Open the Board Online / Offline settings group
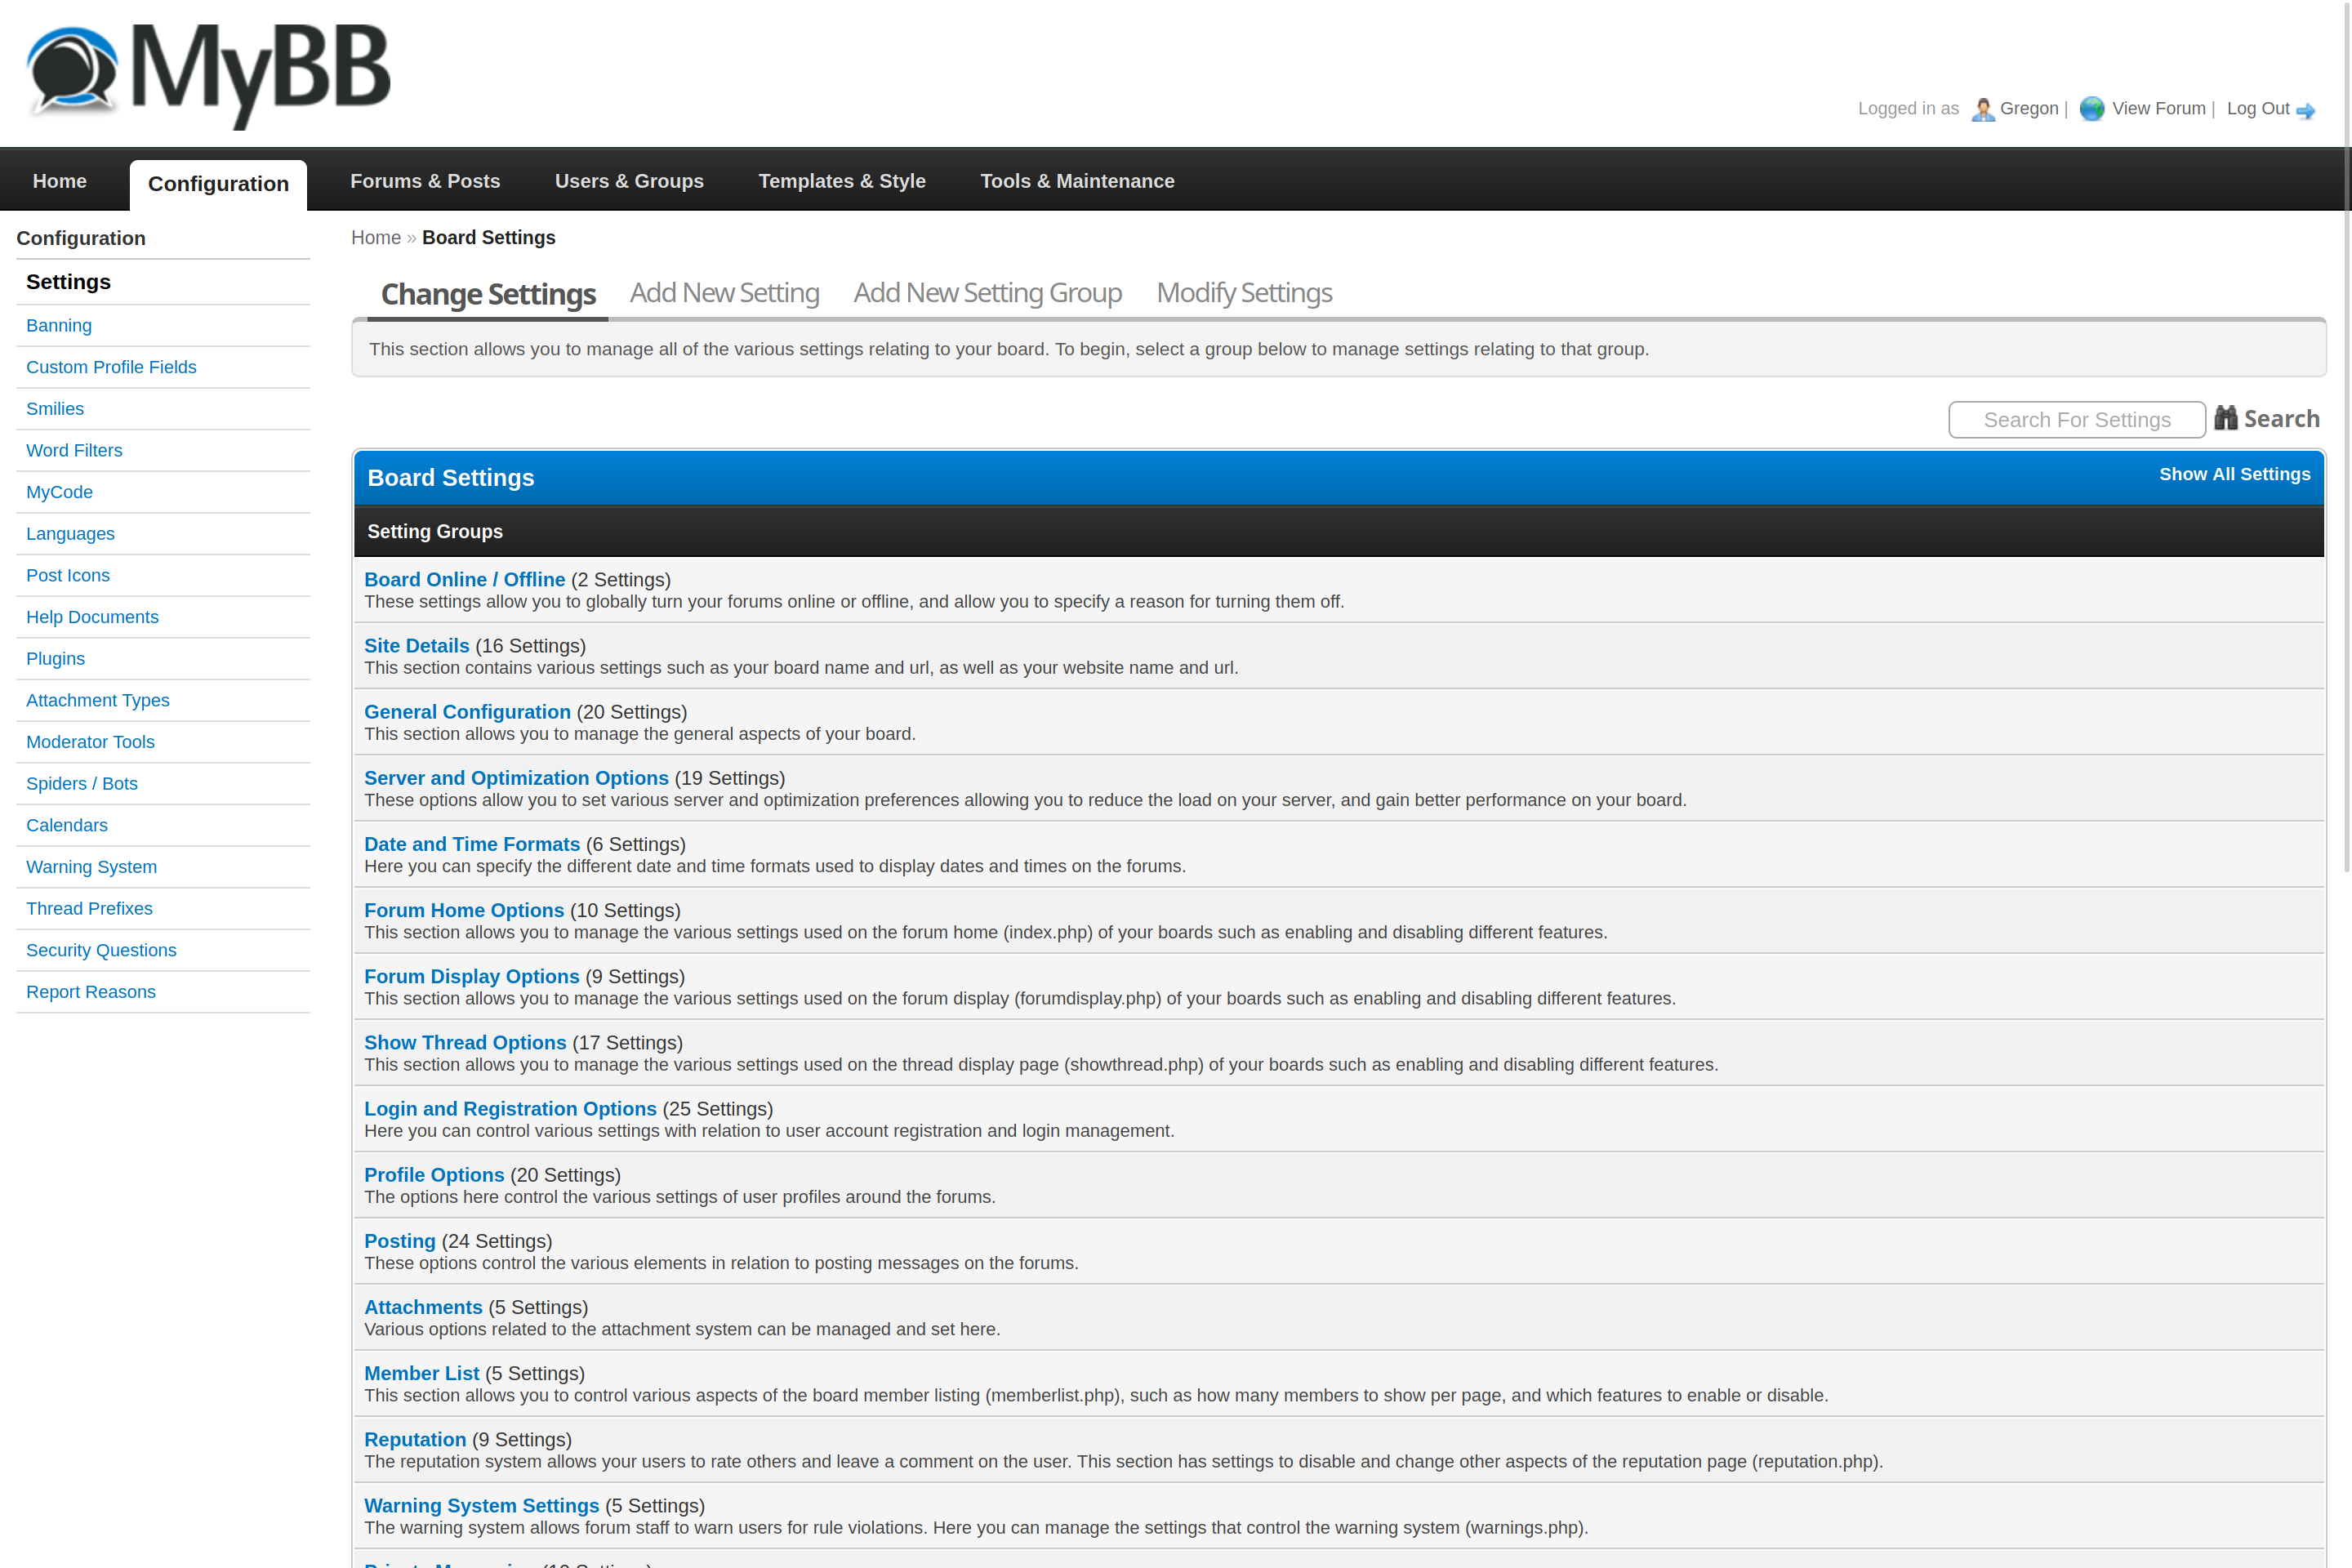The width and height of the screenshot is (2352, 1568). point(464,580)
